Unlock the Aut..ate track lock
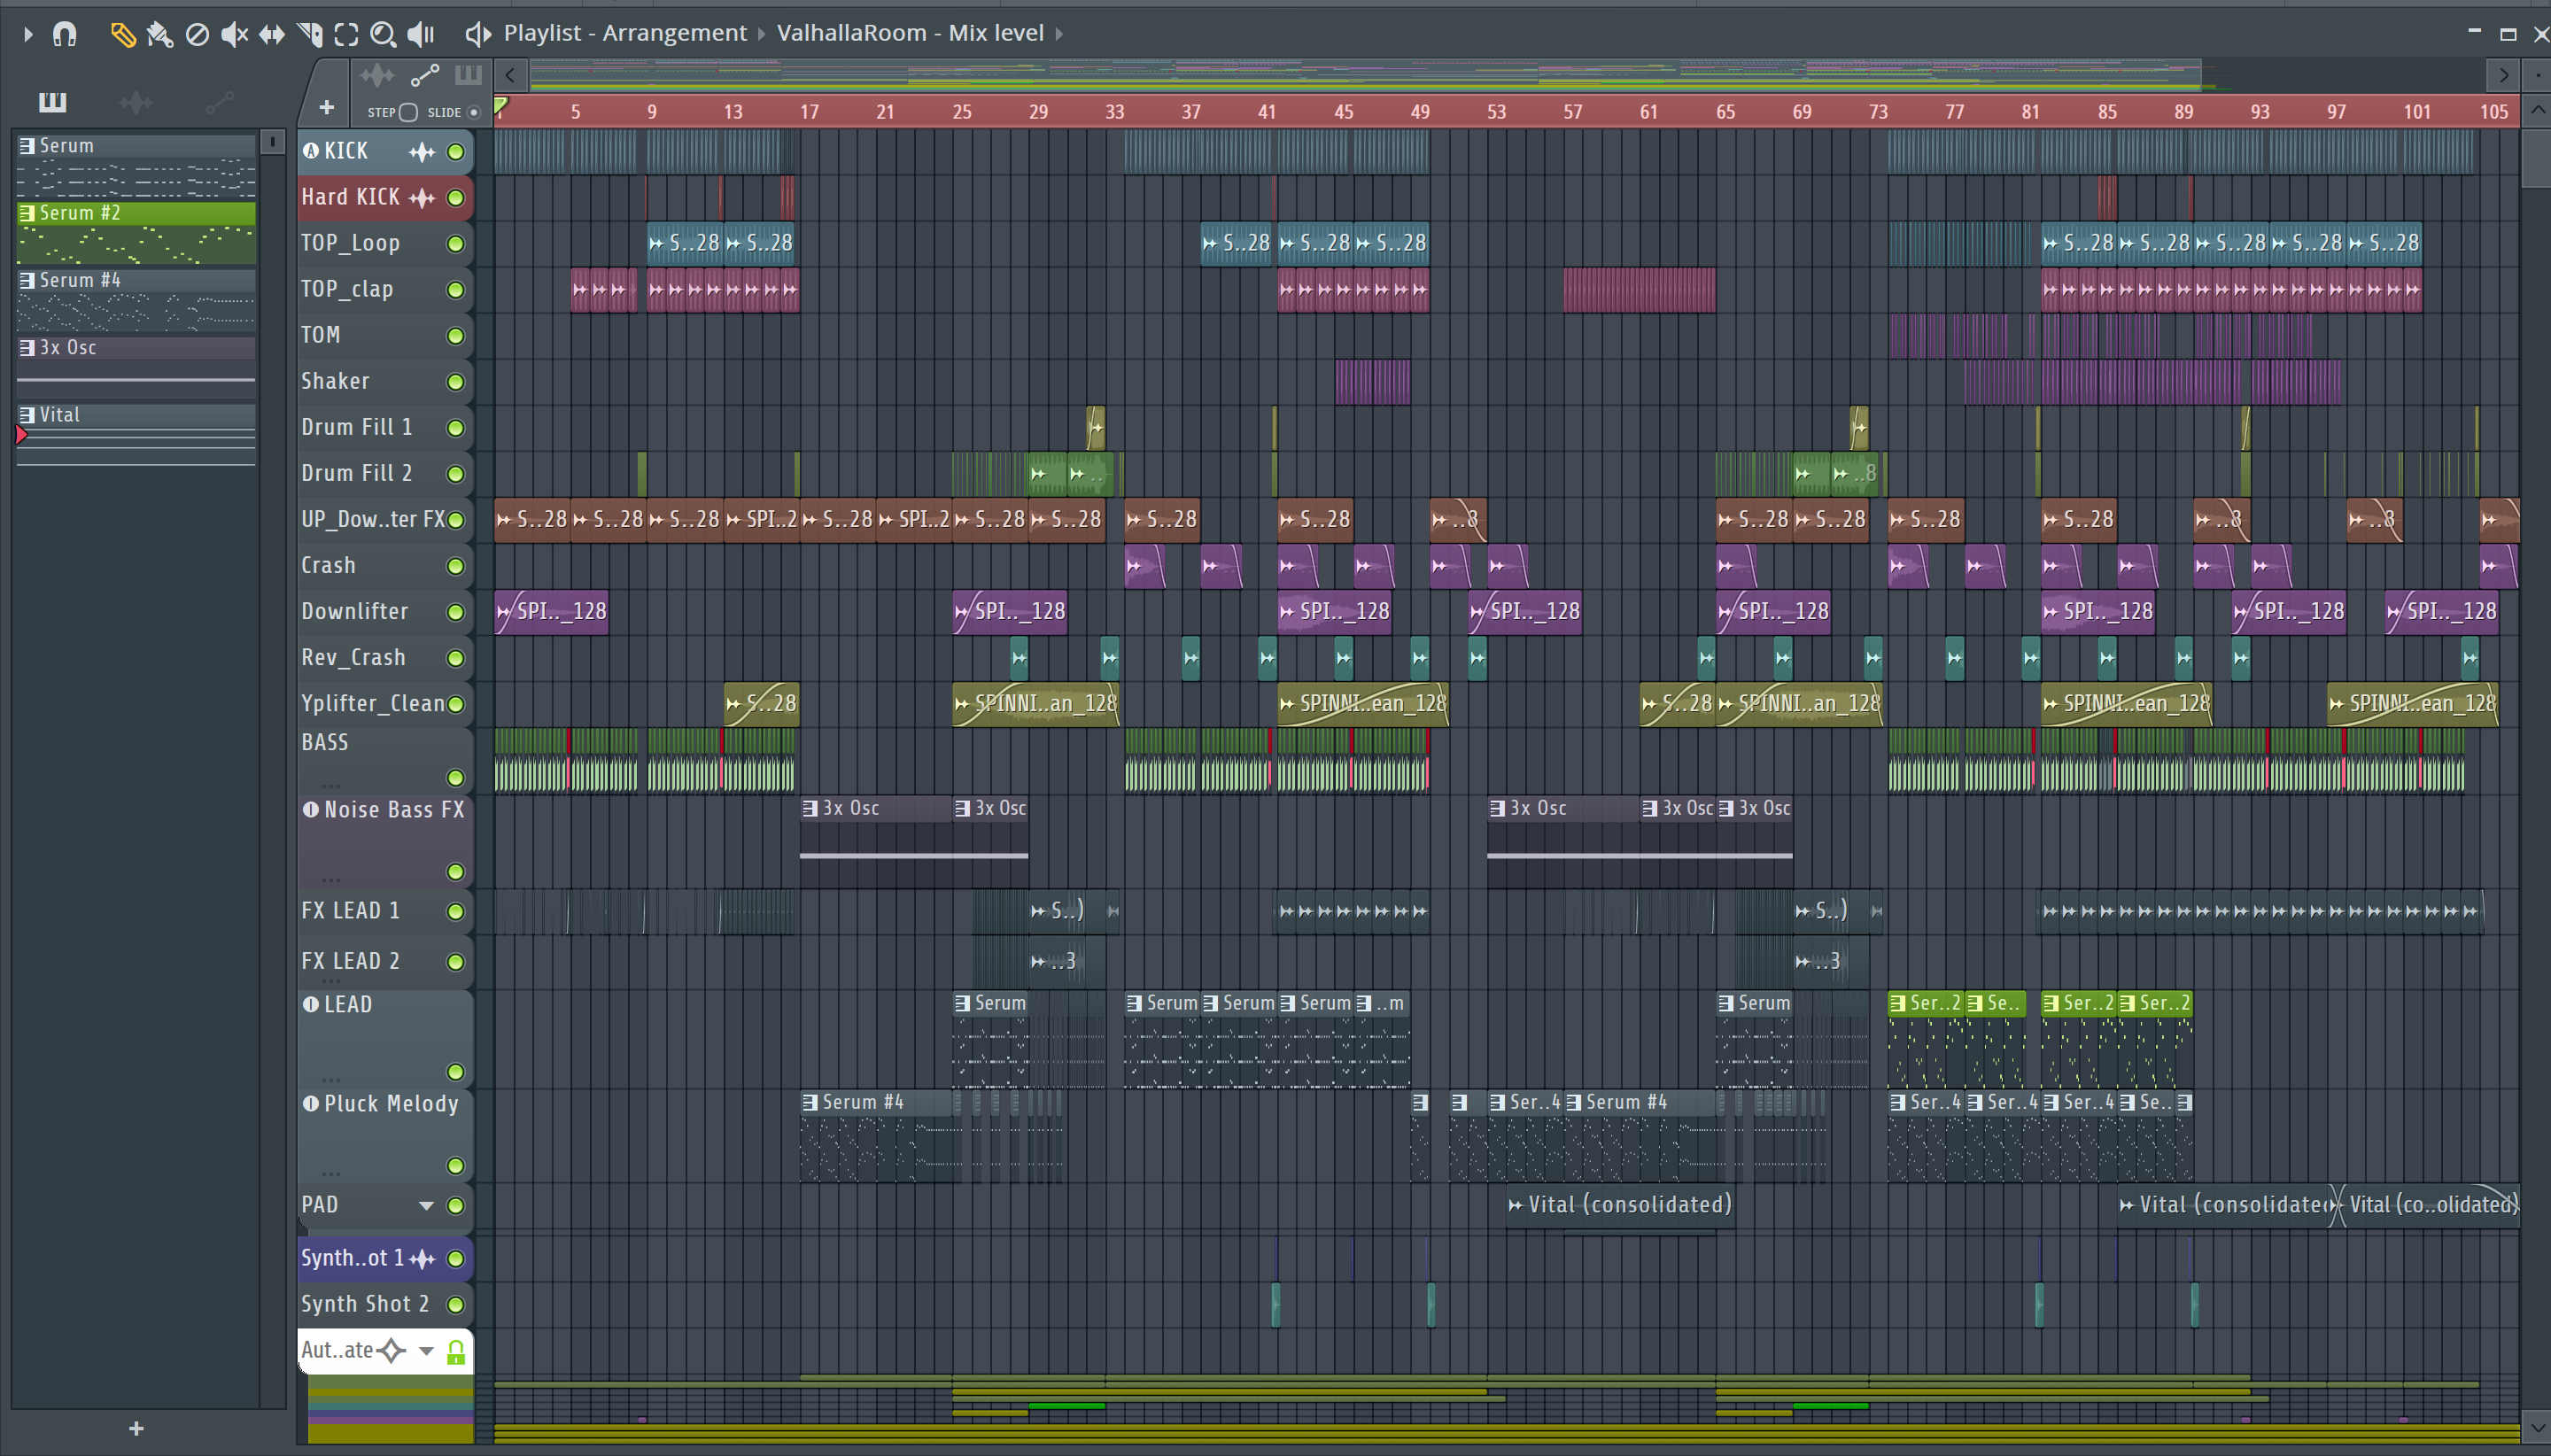This screenshot has width=2551, height=1456. pos(456,1352)
